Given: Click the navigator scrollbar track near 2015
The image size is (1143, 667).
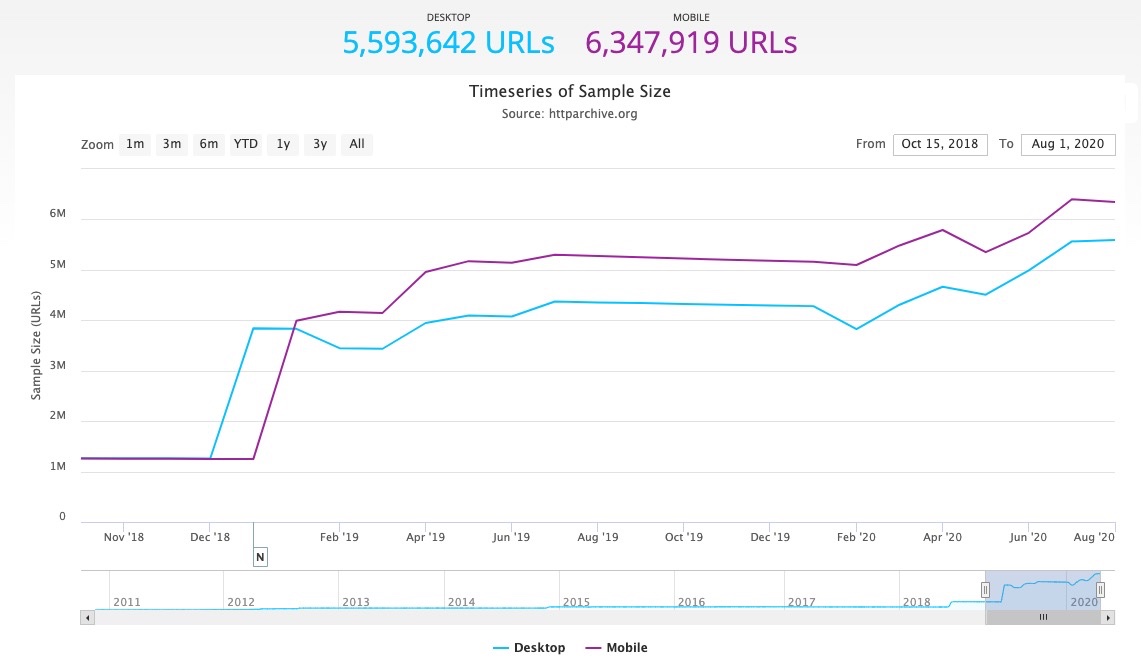Looking at the screenshot, I should 575,617.
